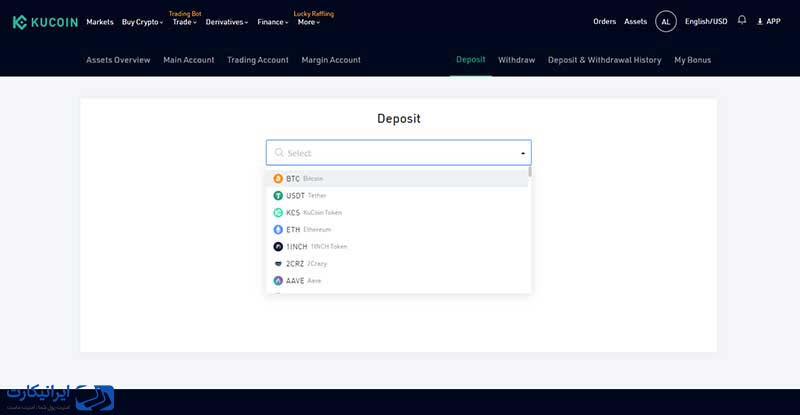Click into the Select coin search field
Screen dimensions: 800x415
398,153
